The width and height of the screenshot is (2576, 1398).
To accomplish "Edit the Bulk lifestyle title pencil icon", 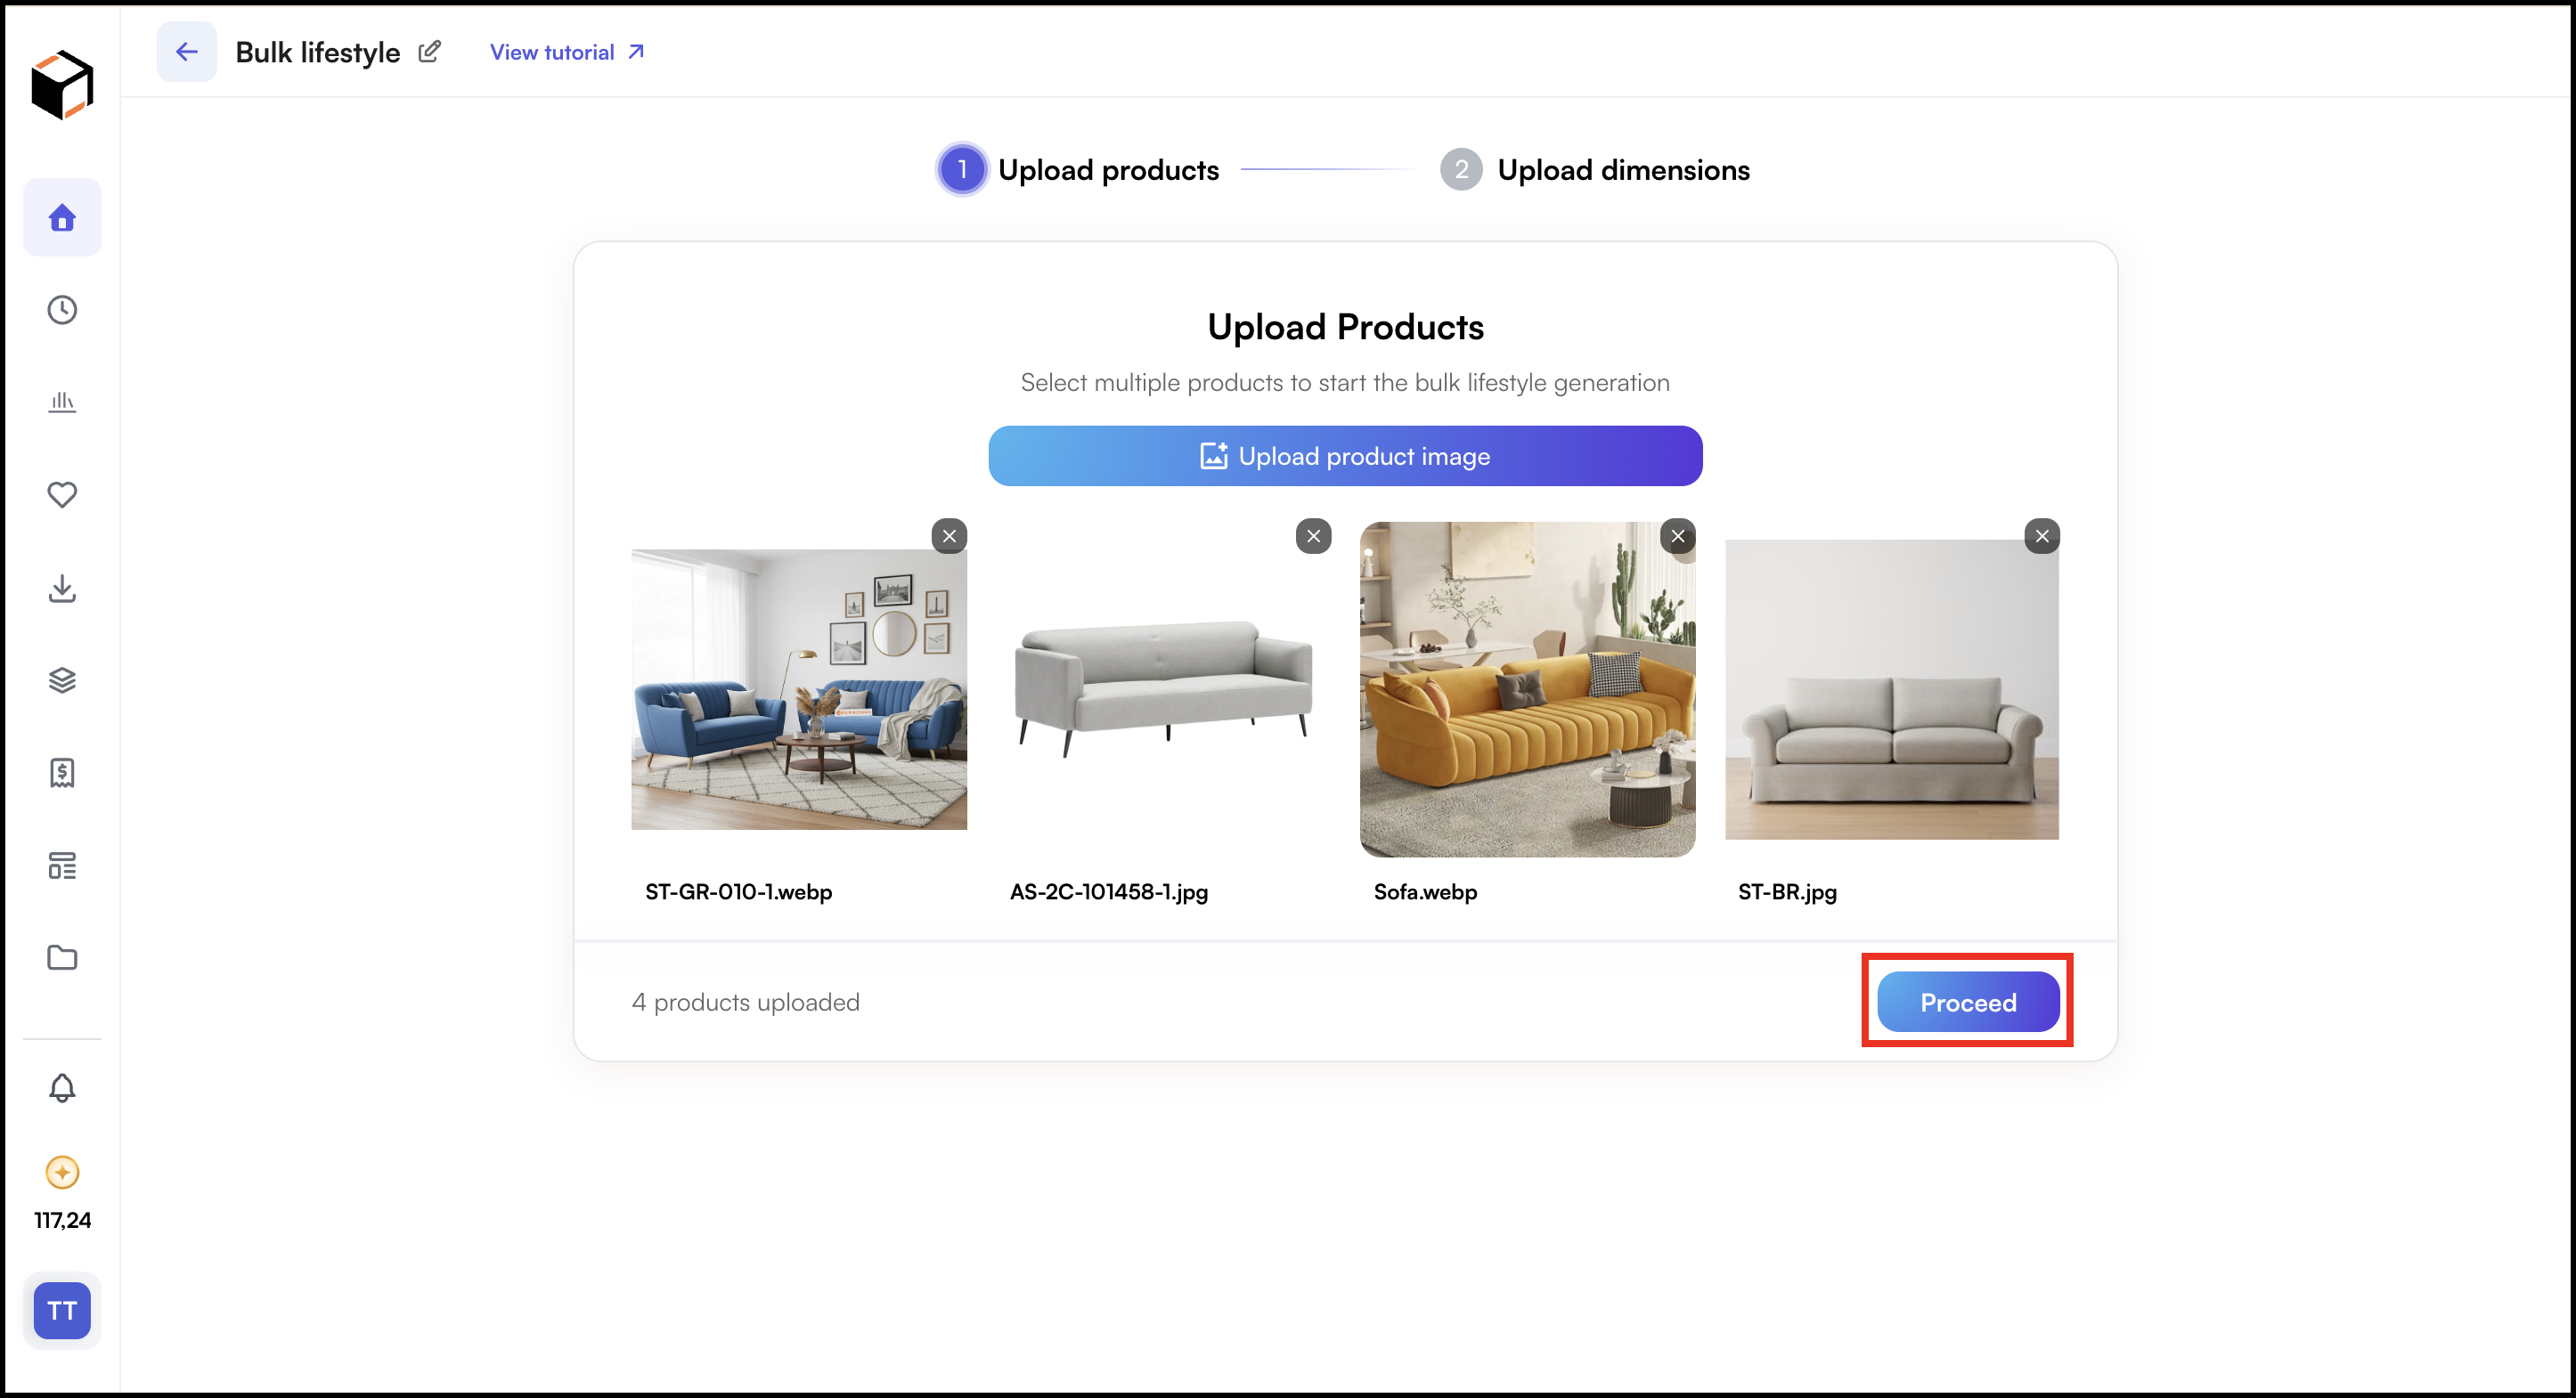I will [429, 52].
